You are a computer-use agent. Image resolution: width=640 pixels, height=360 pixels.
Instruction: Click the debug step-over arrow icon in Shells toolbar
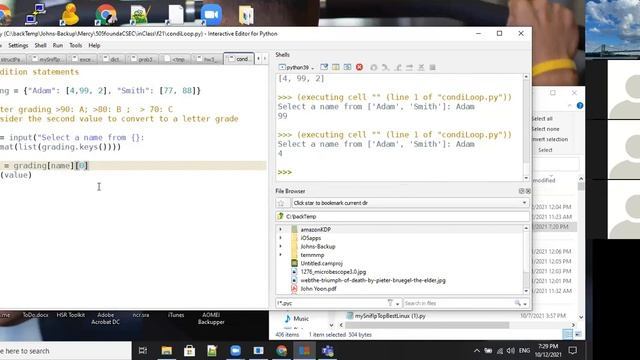point(385,67)
